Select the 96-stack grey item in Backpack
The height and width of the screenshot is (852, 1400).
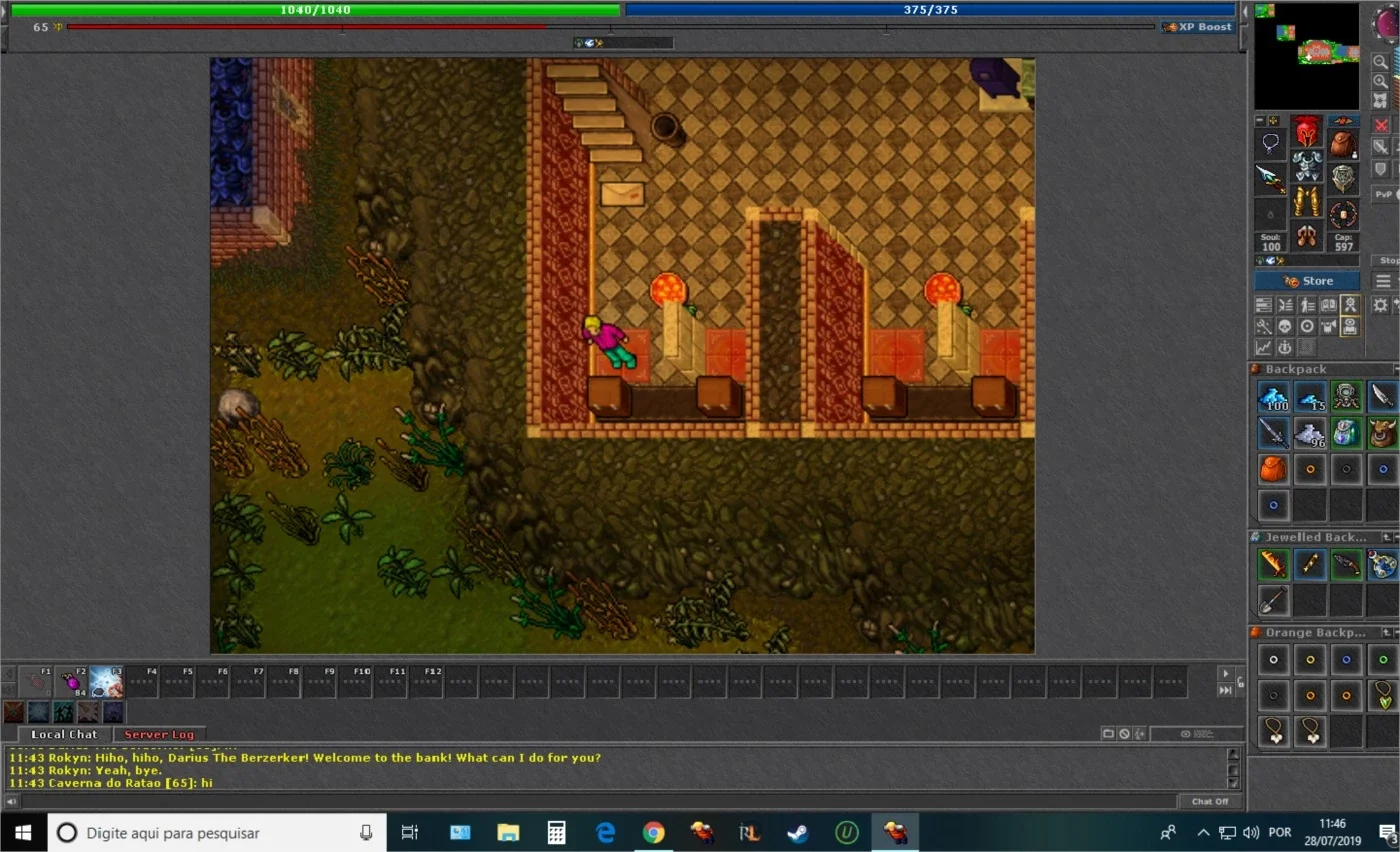point(1310,433)
